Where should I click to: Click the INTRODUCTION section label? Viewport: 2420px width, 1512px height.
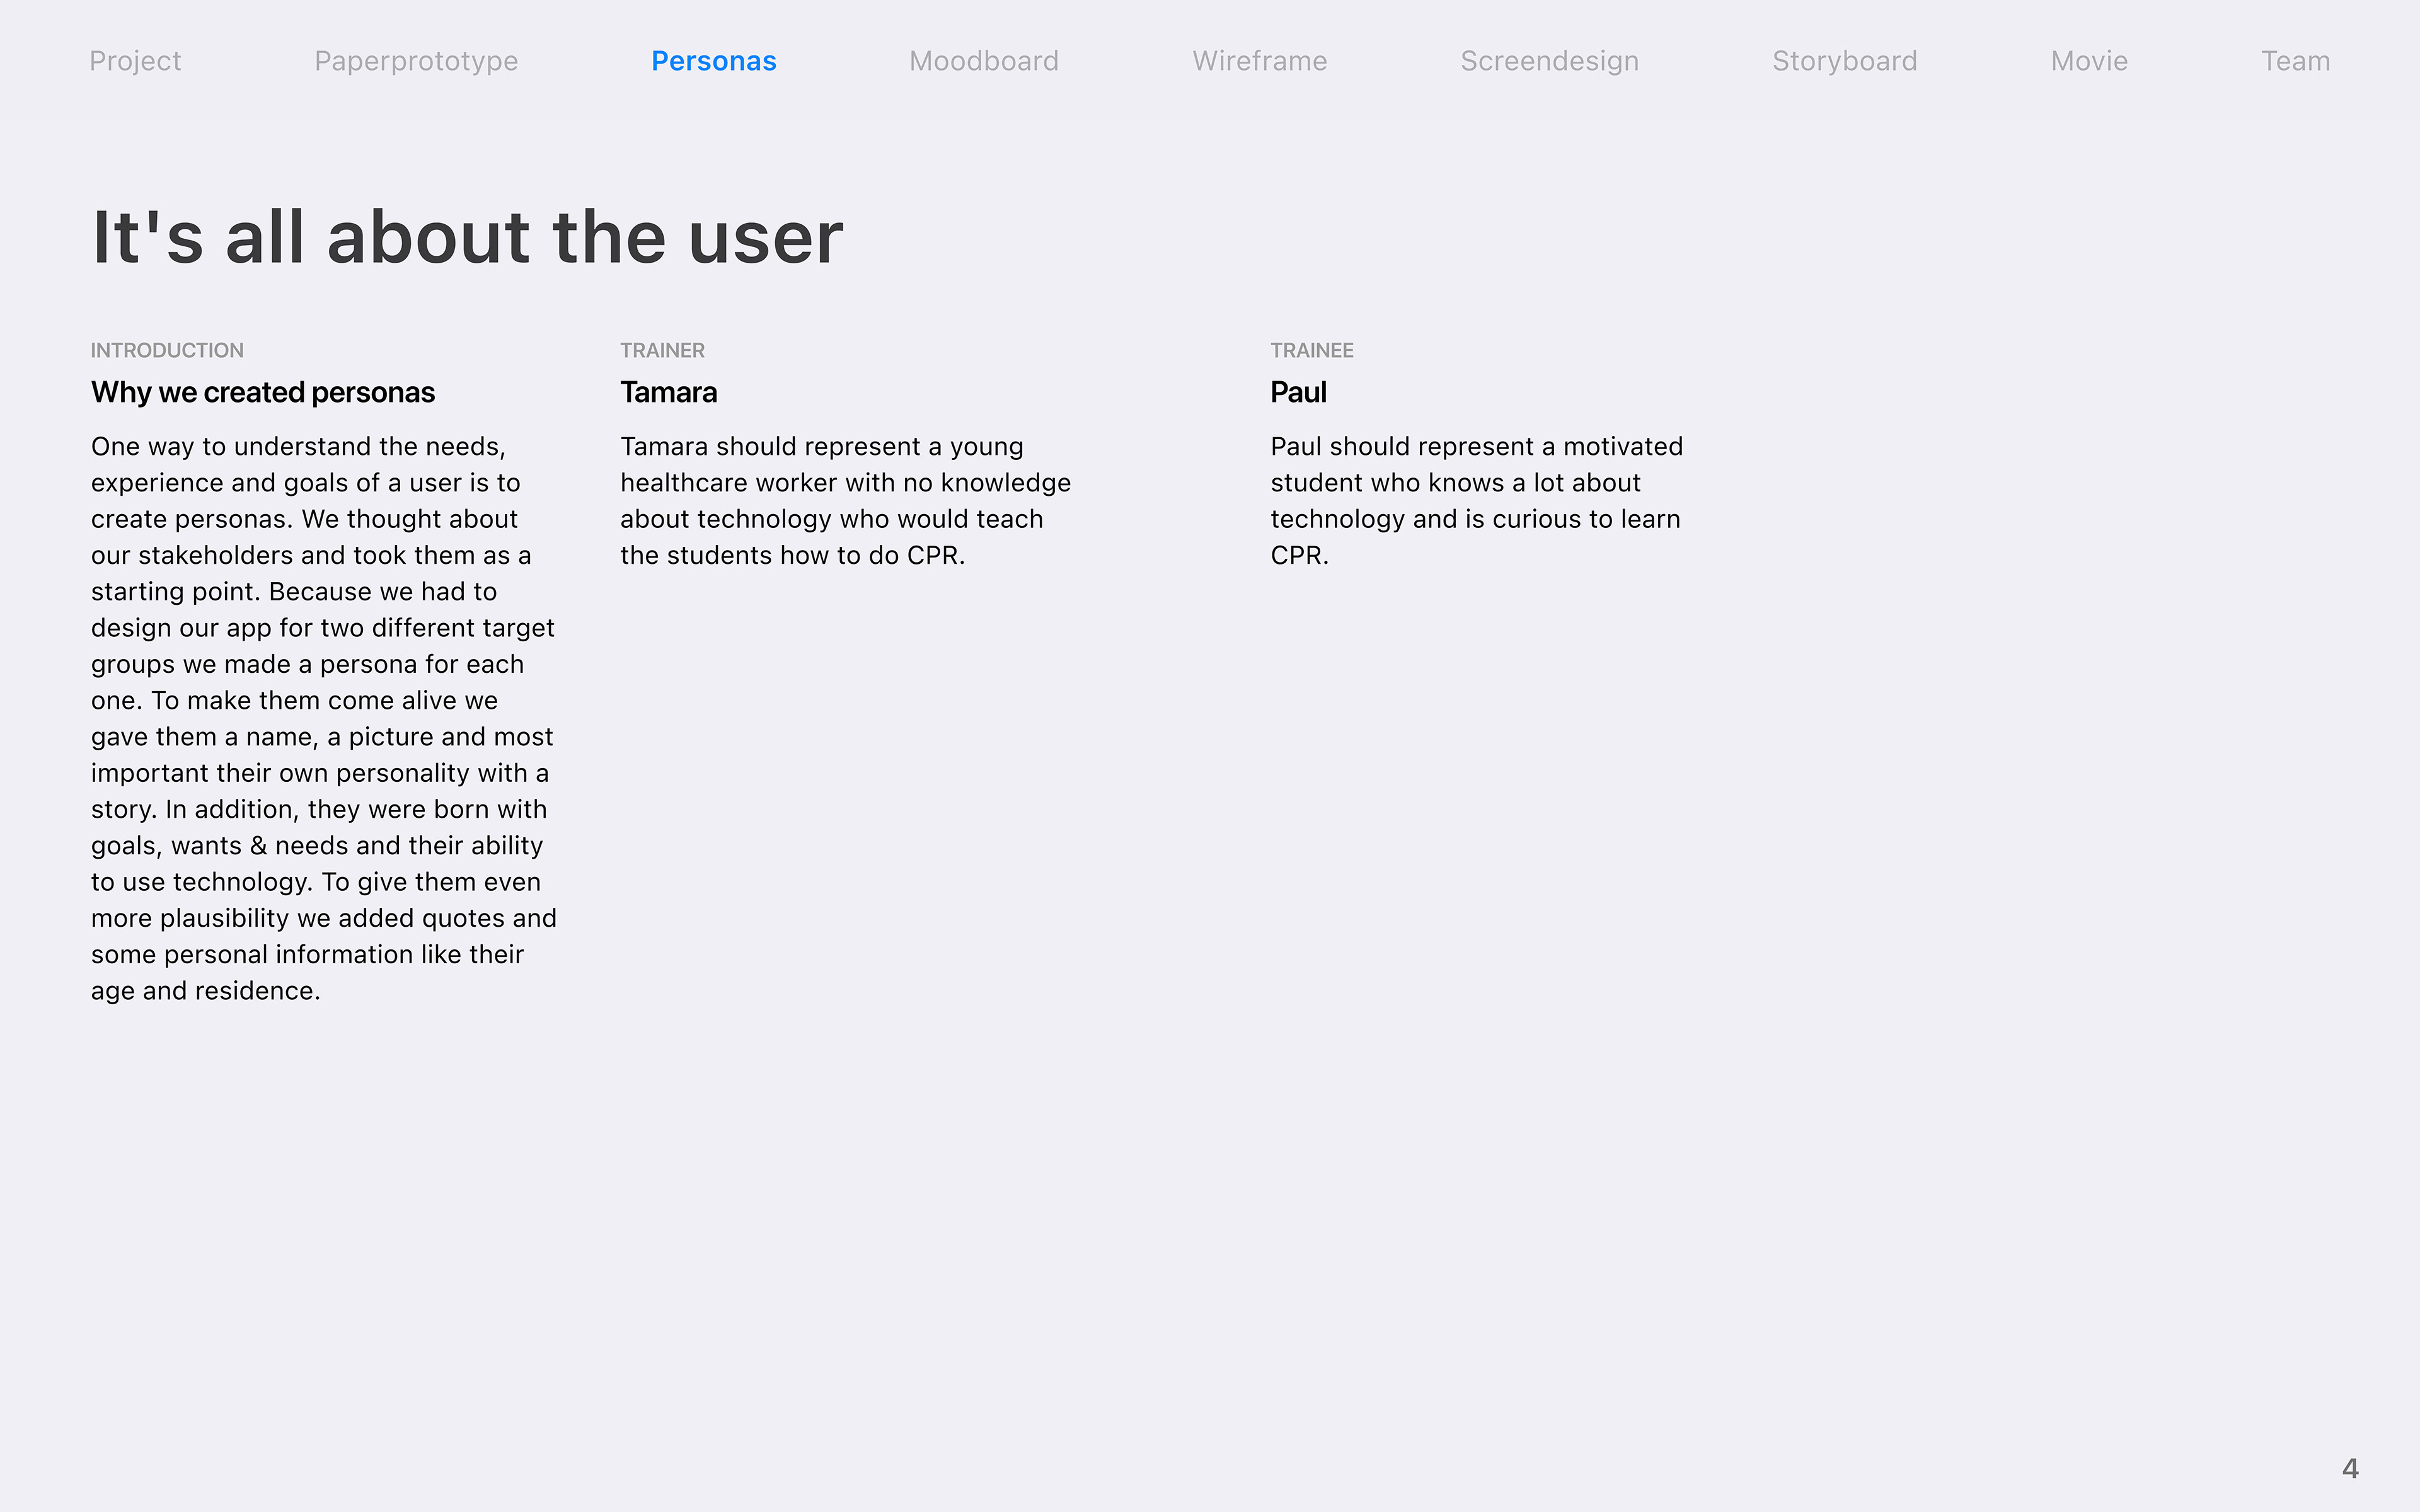click(167, 350)
